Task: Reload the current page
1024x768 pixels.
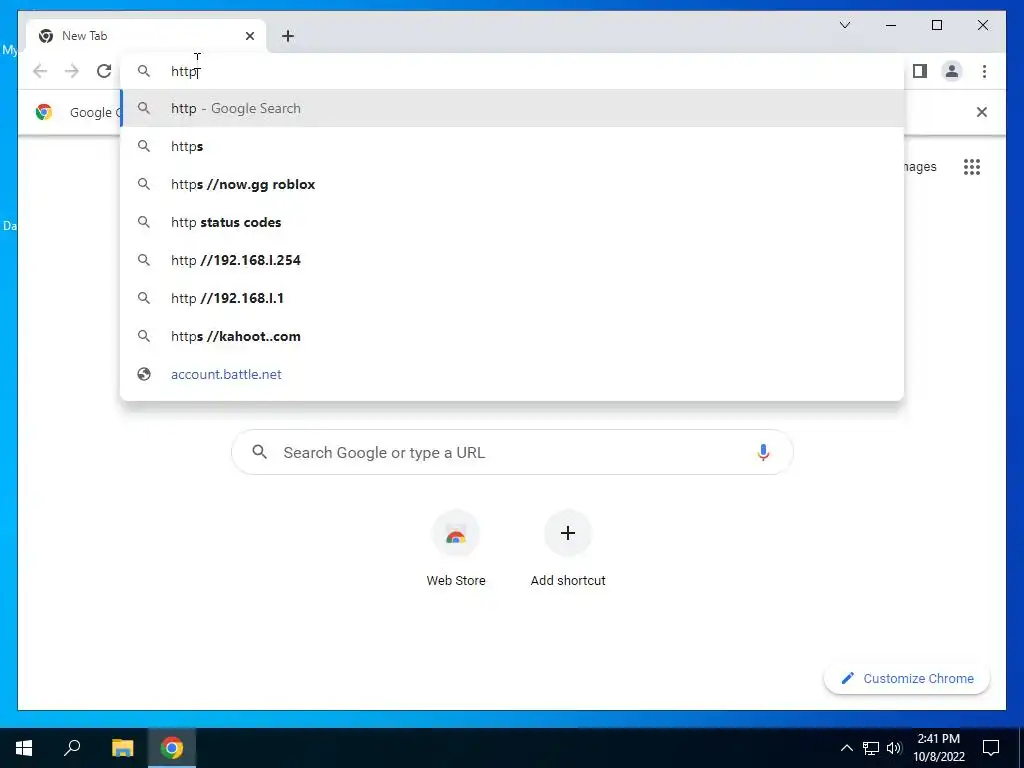Action: tap(104, 71)
